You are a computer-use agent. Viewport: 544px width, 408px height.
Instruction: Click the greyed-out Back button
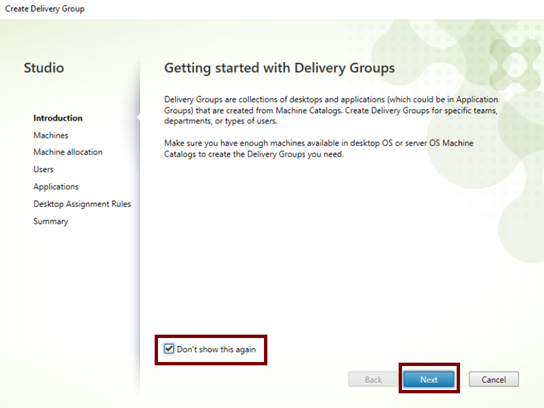373,380
